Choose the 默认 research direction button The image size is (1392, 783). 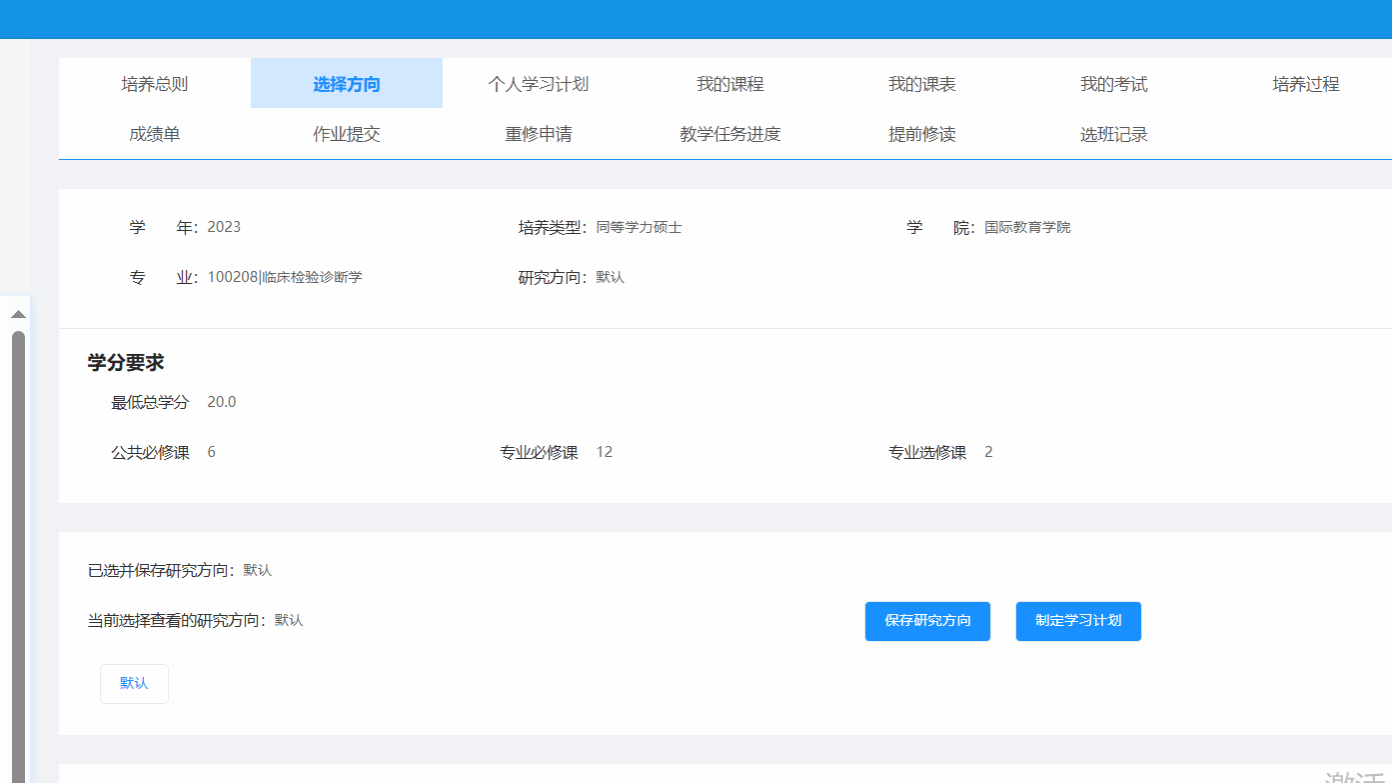(134, 684)
